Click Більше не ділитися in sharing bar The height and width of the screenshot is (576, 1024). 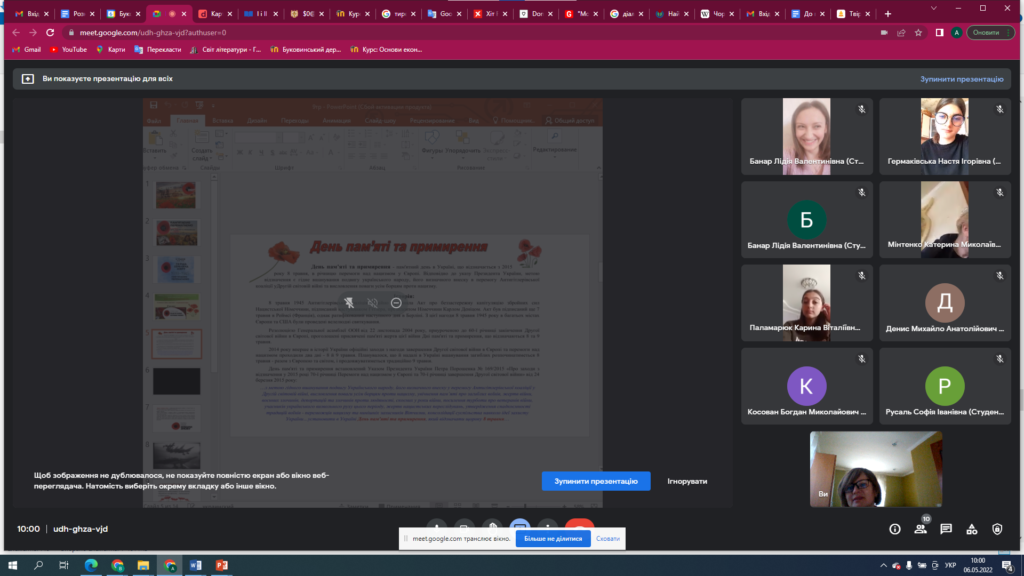click(x=553, y=538)
